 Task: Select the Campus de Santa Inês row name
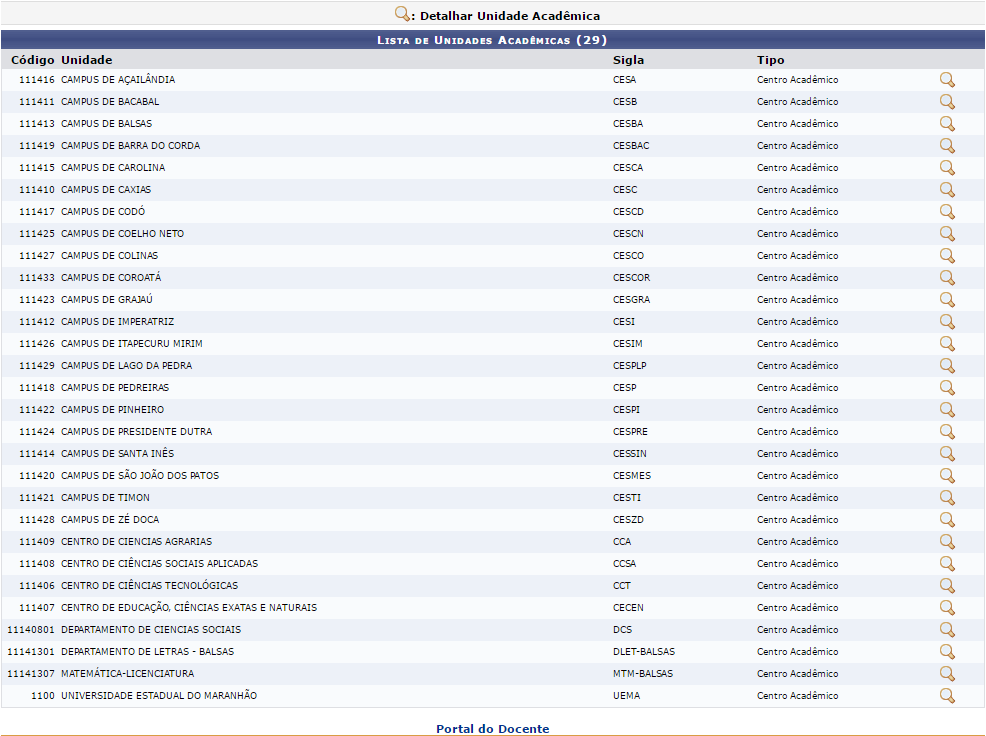117,454
